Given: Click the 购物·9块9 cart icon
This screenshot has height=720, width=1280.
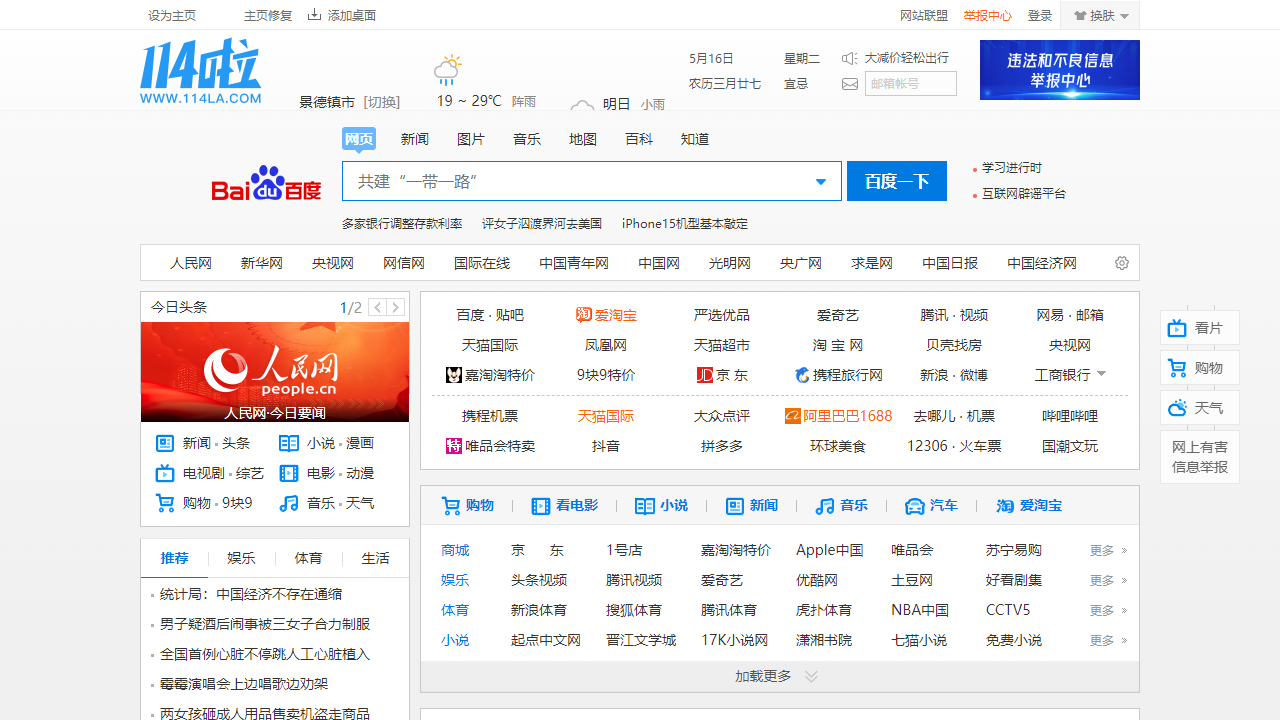Looking at the screenshot, I should [x=165, y=503].
